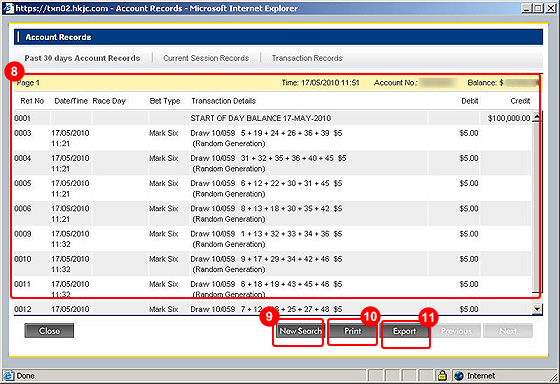
Task: Click draw details 6 + 18 + 19 + 43 + 45 + 46
Action: [285, 284]
